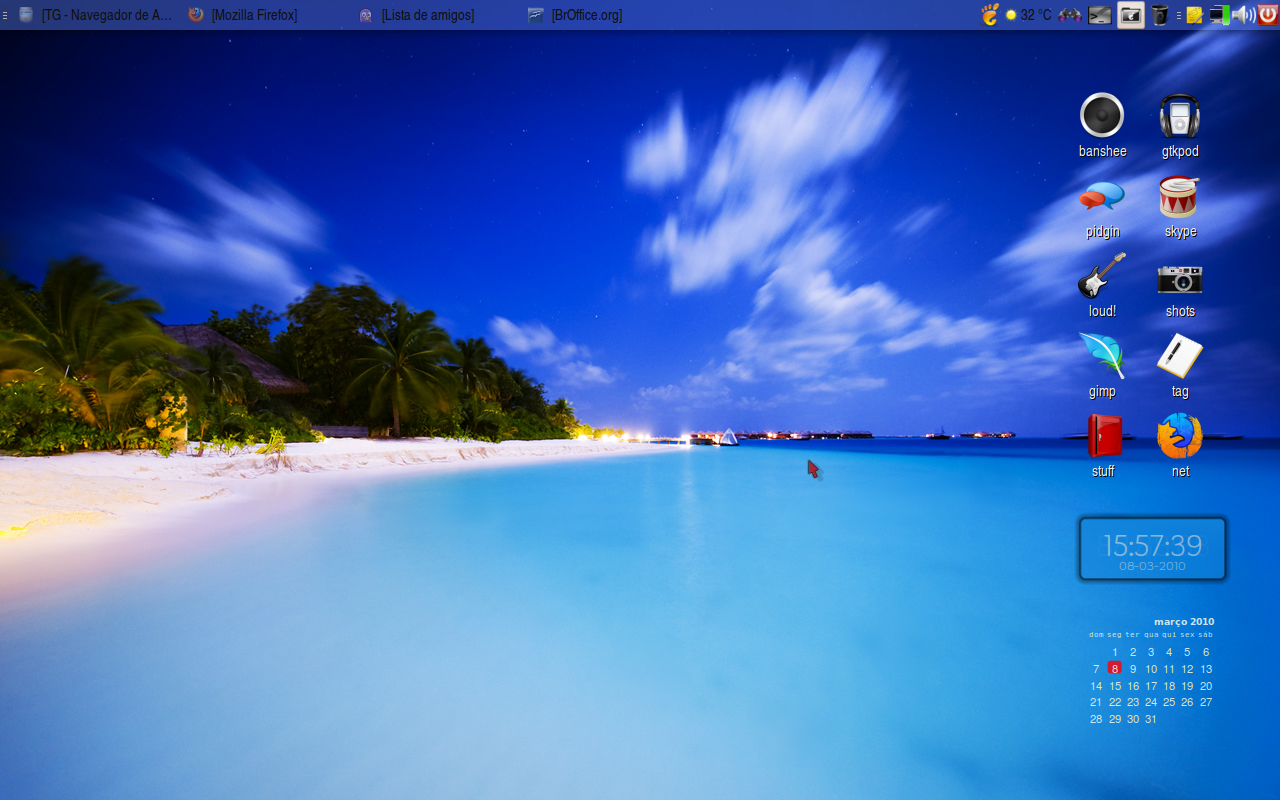
Task: Open the banshee desktop launcher
Action: 1102,116
